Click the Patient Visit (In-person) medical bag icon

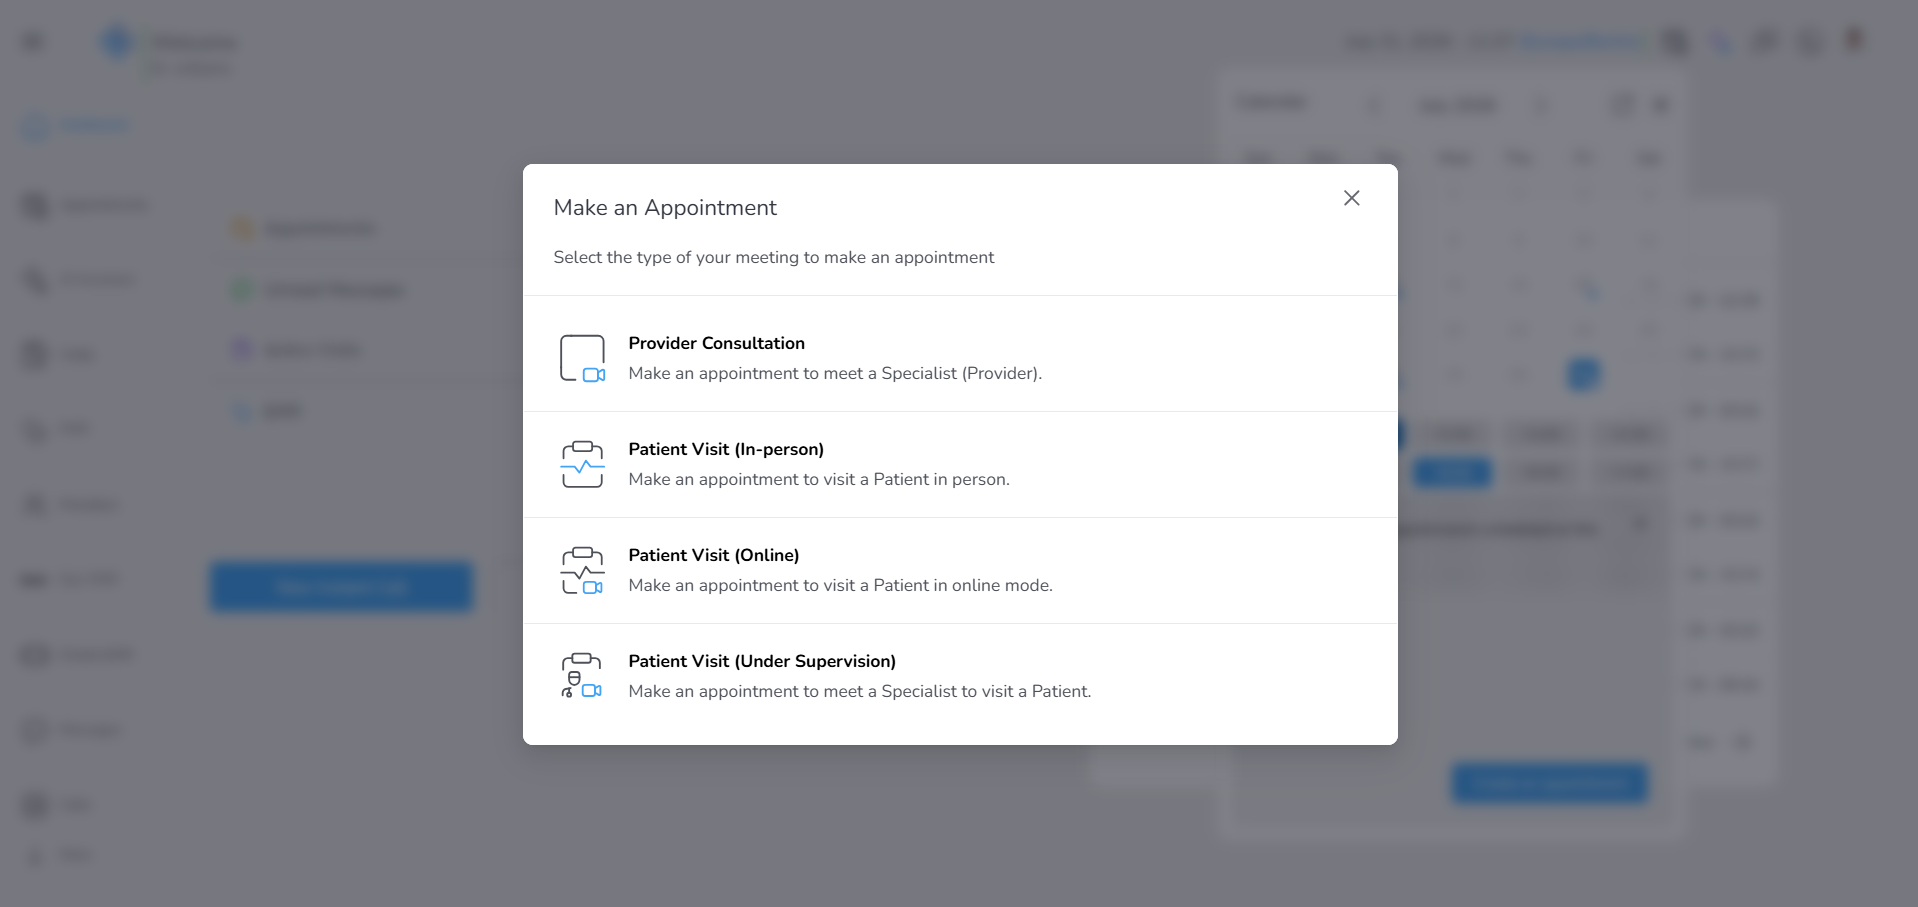[582, 465]
